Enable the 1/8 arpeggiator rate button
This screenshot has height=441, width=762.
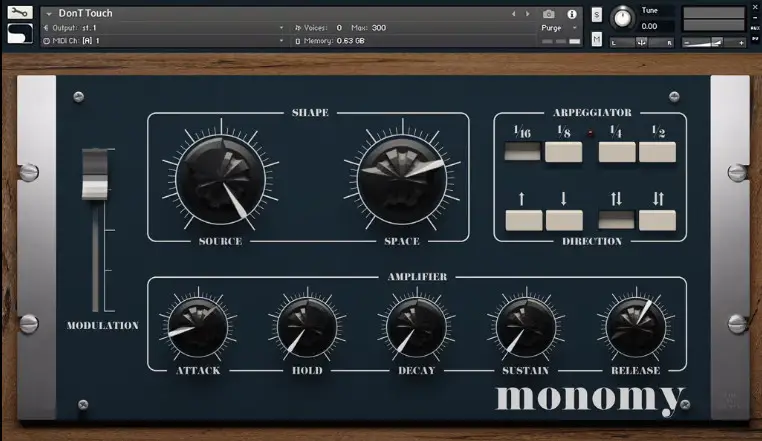563,152
